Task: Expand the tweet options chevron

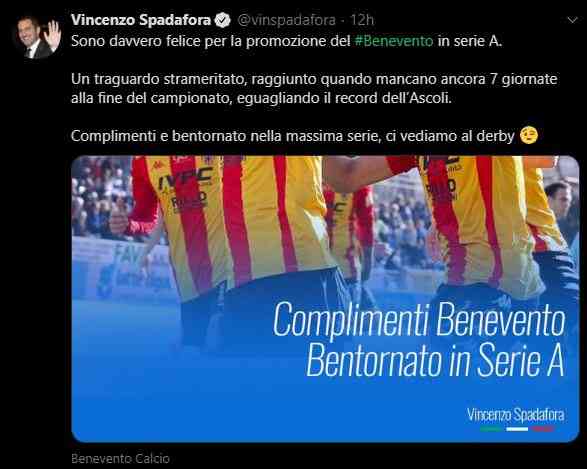Action: (x=572, y=20)
